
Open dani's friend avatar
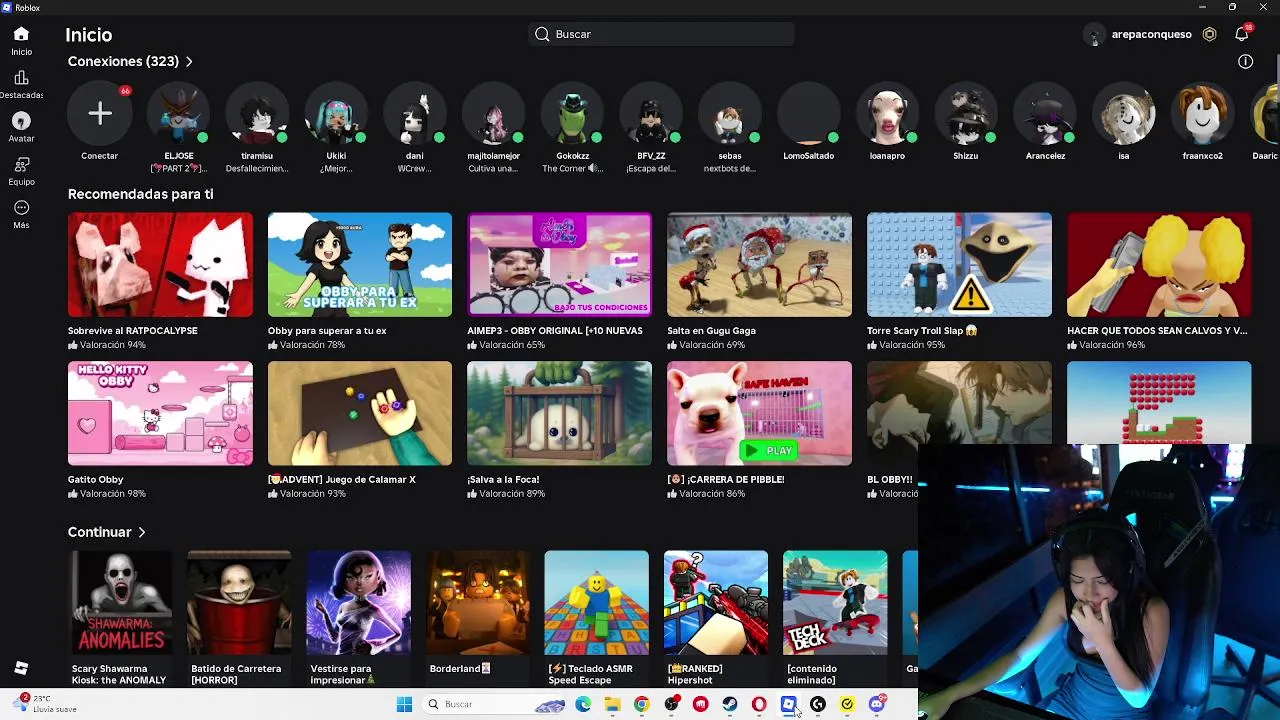415,114
